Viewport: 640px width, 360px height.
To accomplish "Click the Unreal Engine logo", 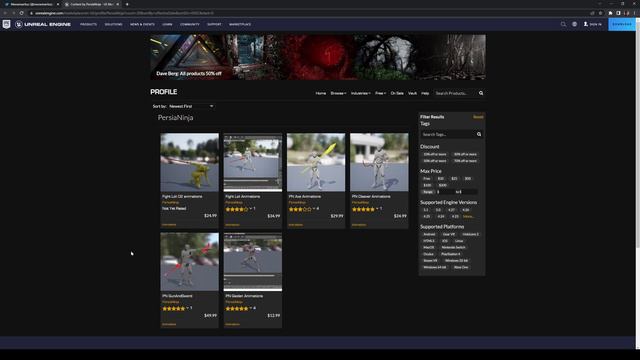I will pos(43,24).
